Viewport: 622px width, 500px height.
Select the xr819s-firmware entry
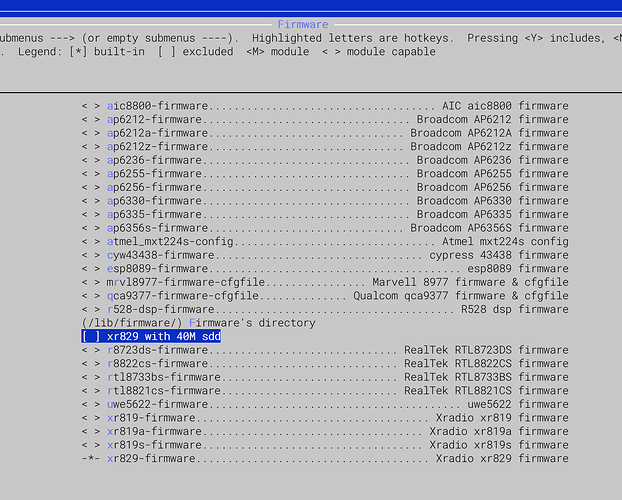[325, 445]
